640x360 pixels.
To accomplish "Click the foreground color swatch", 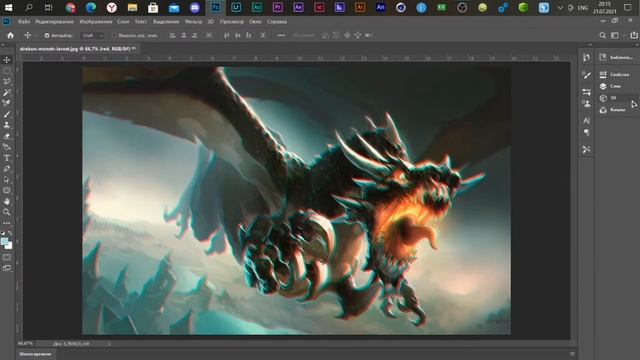I will pyautogui.click(x=5, y=241).
